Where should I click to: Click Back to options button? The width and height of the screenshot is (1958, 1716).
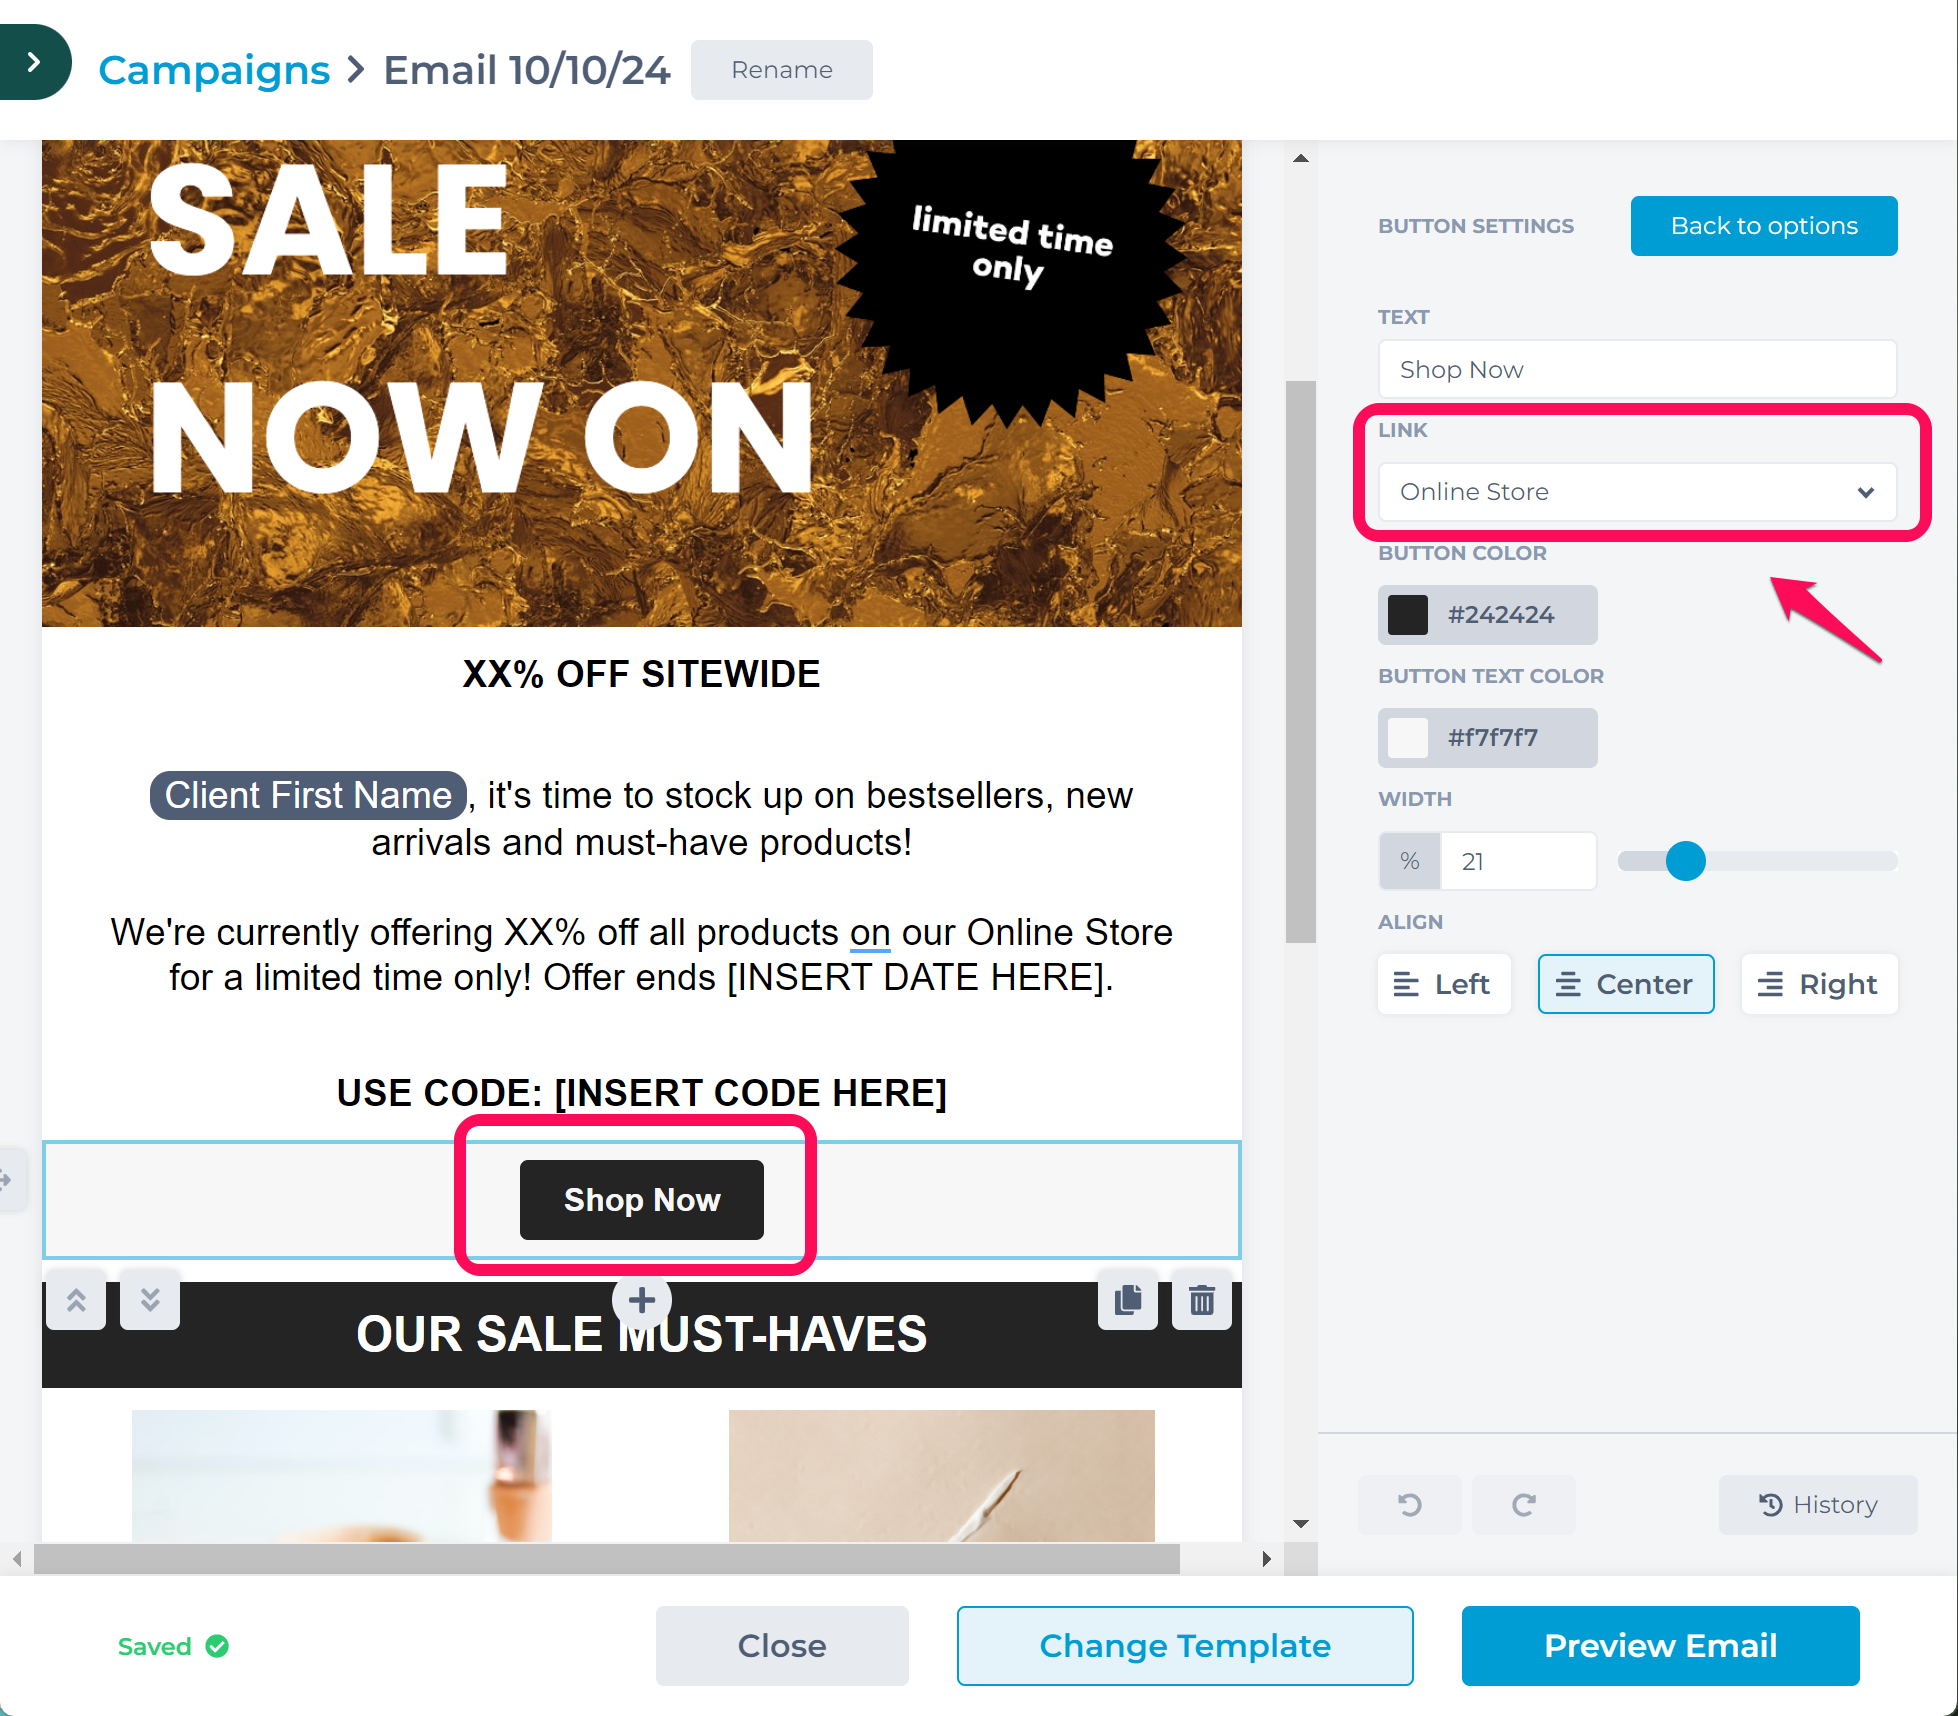click(x=1764, y=226)
